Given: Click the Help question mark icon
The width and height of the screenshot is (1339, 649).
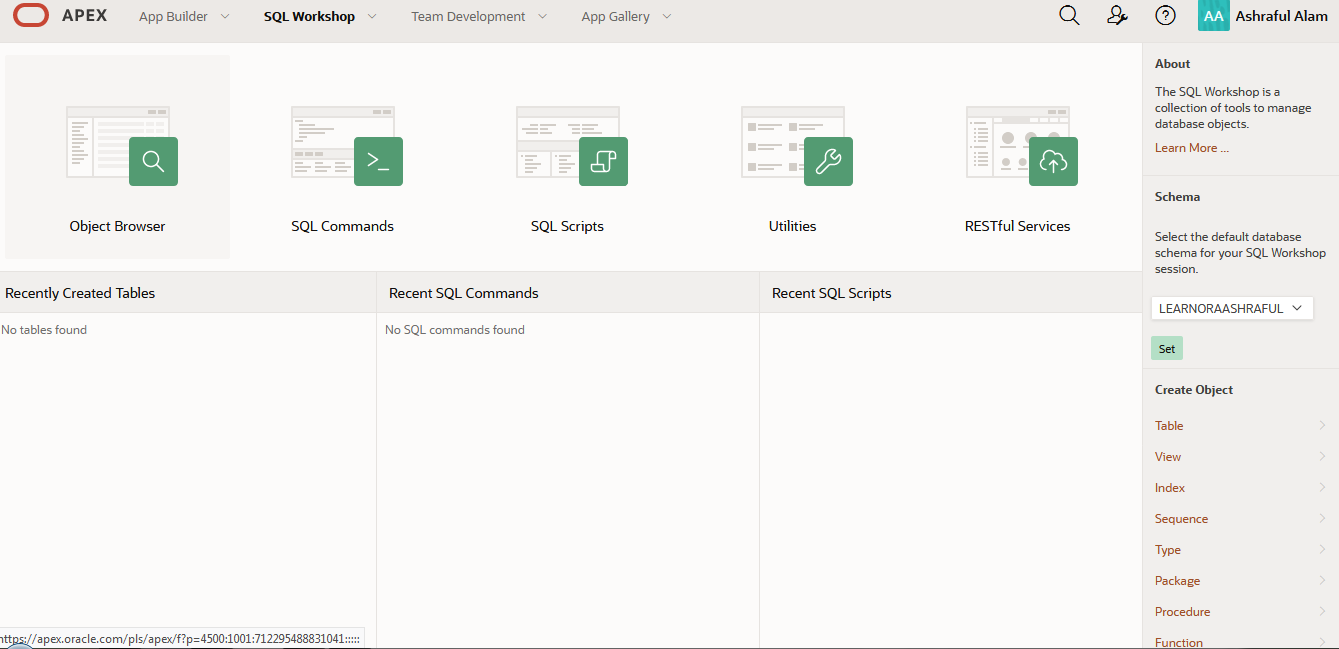Looking at the screenshot, I should coord(1165,16).
